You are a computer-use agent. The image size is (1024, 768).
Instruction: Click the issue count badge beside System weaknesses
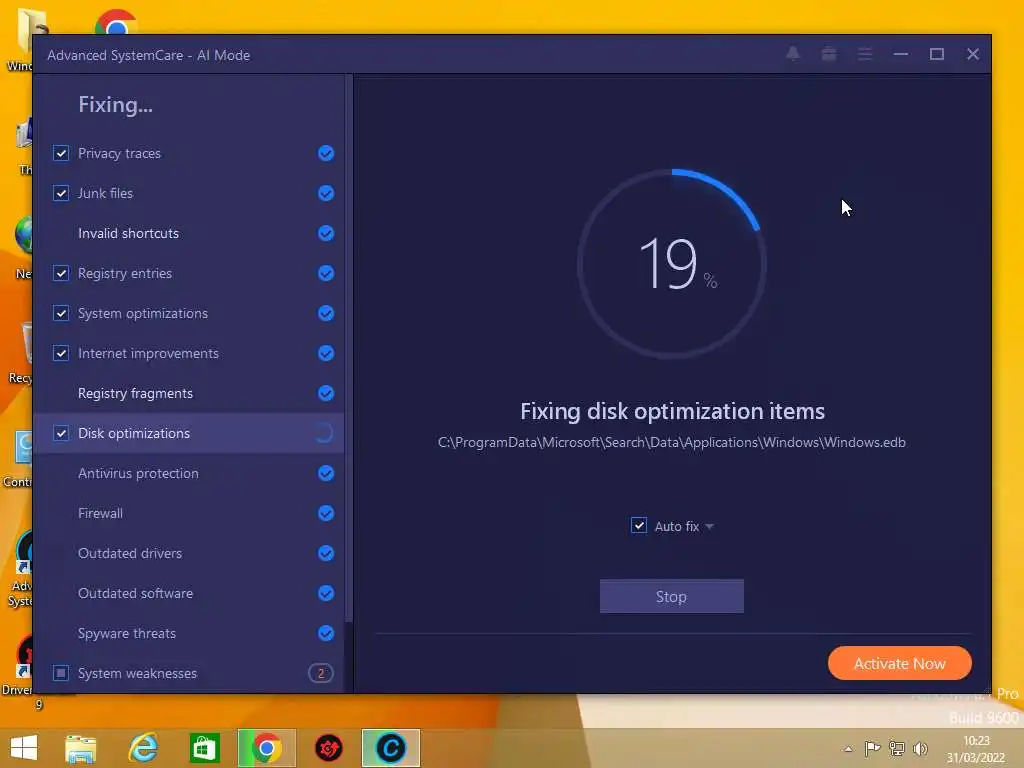point(321,673)
